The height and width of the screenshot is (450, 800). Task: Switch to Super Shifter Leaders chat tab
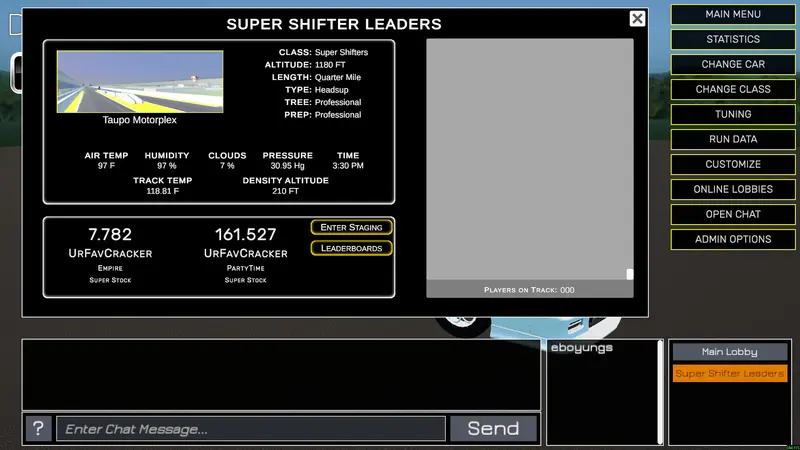730,373
